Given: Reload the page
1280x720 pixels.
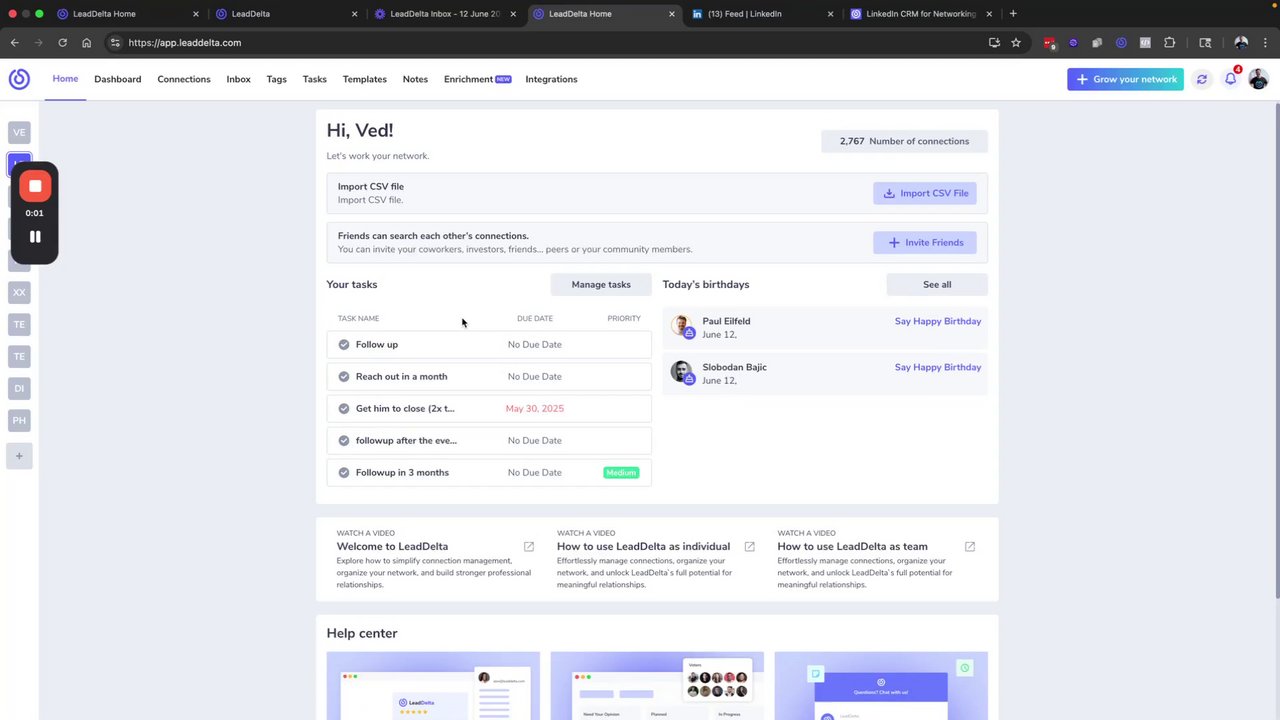Looking at the screenshot, I should pyautogui.click(x=62, y=43).
